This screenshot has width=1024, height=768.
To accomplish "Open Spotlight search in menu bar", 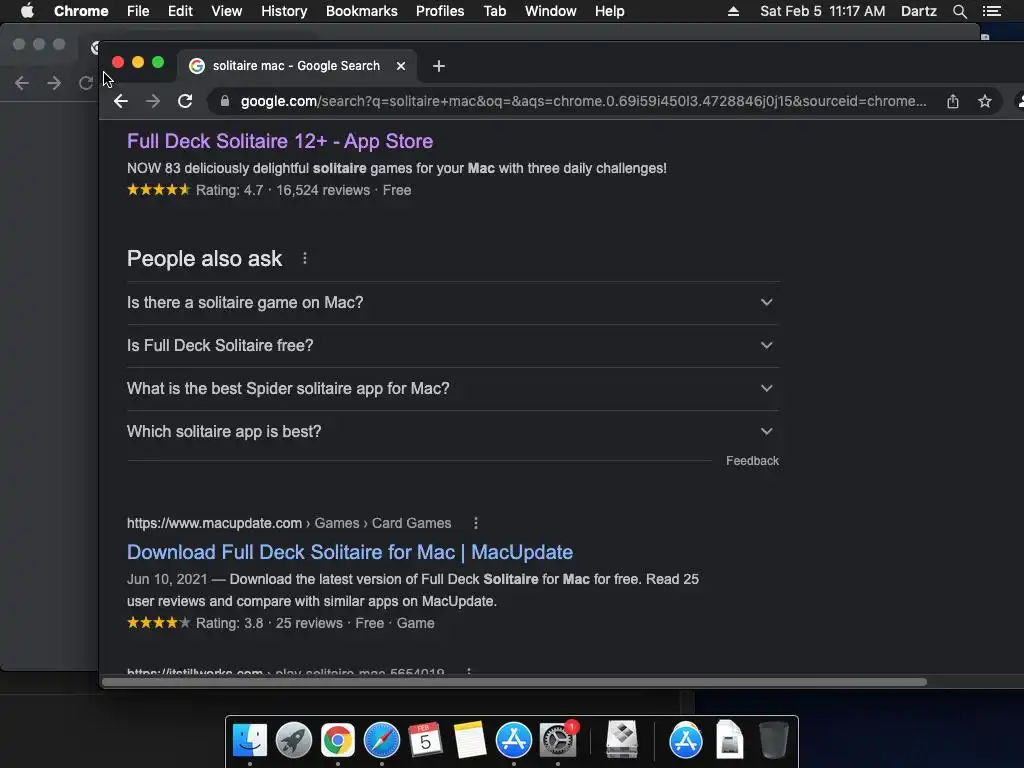I will click(x=959, y=11).
